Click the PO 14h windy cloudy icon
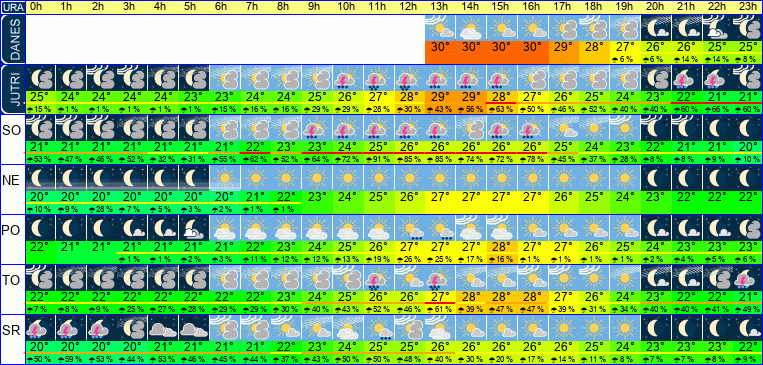The image size is (763, 365). (471, 227)
